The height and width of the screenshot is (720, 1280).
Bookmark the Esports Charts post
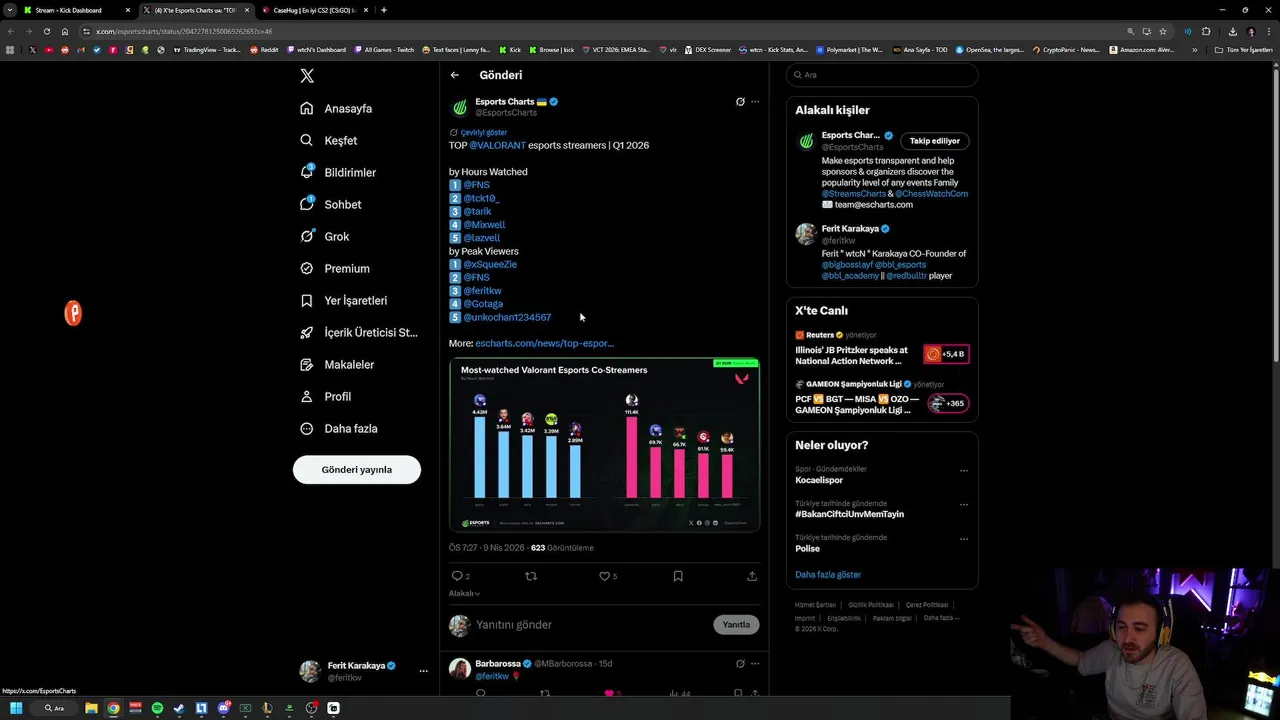pyautogui.click(x=678, y=576)
